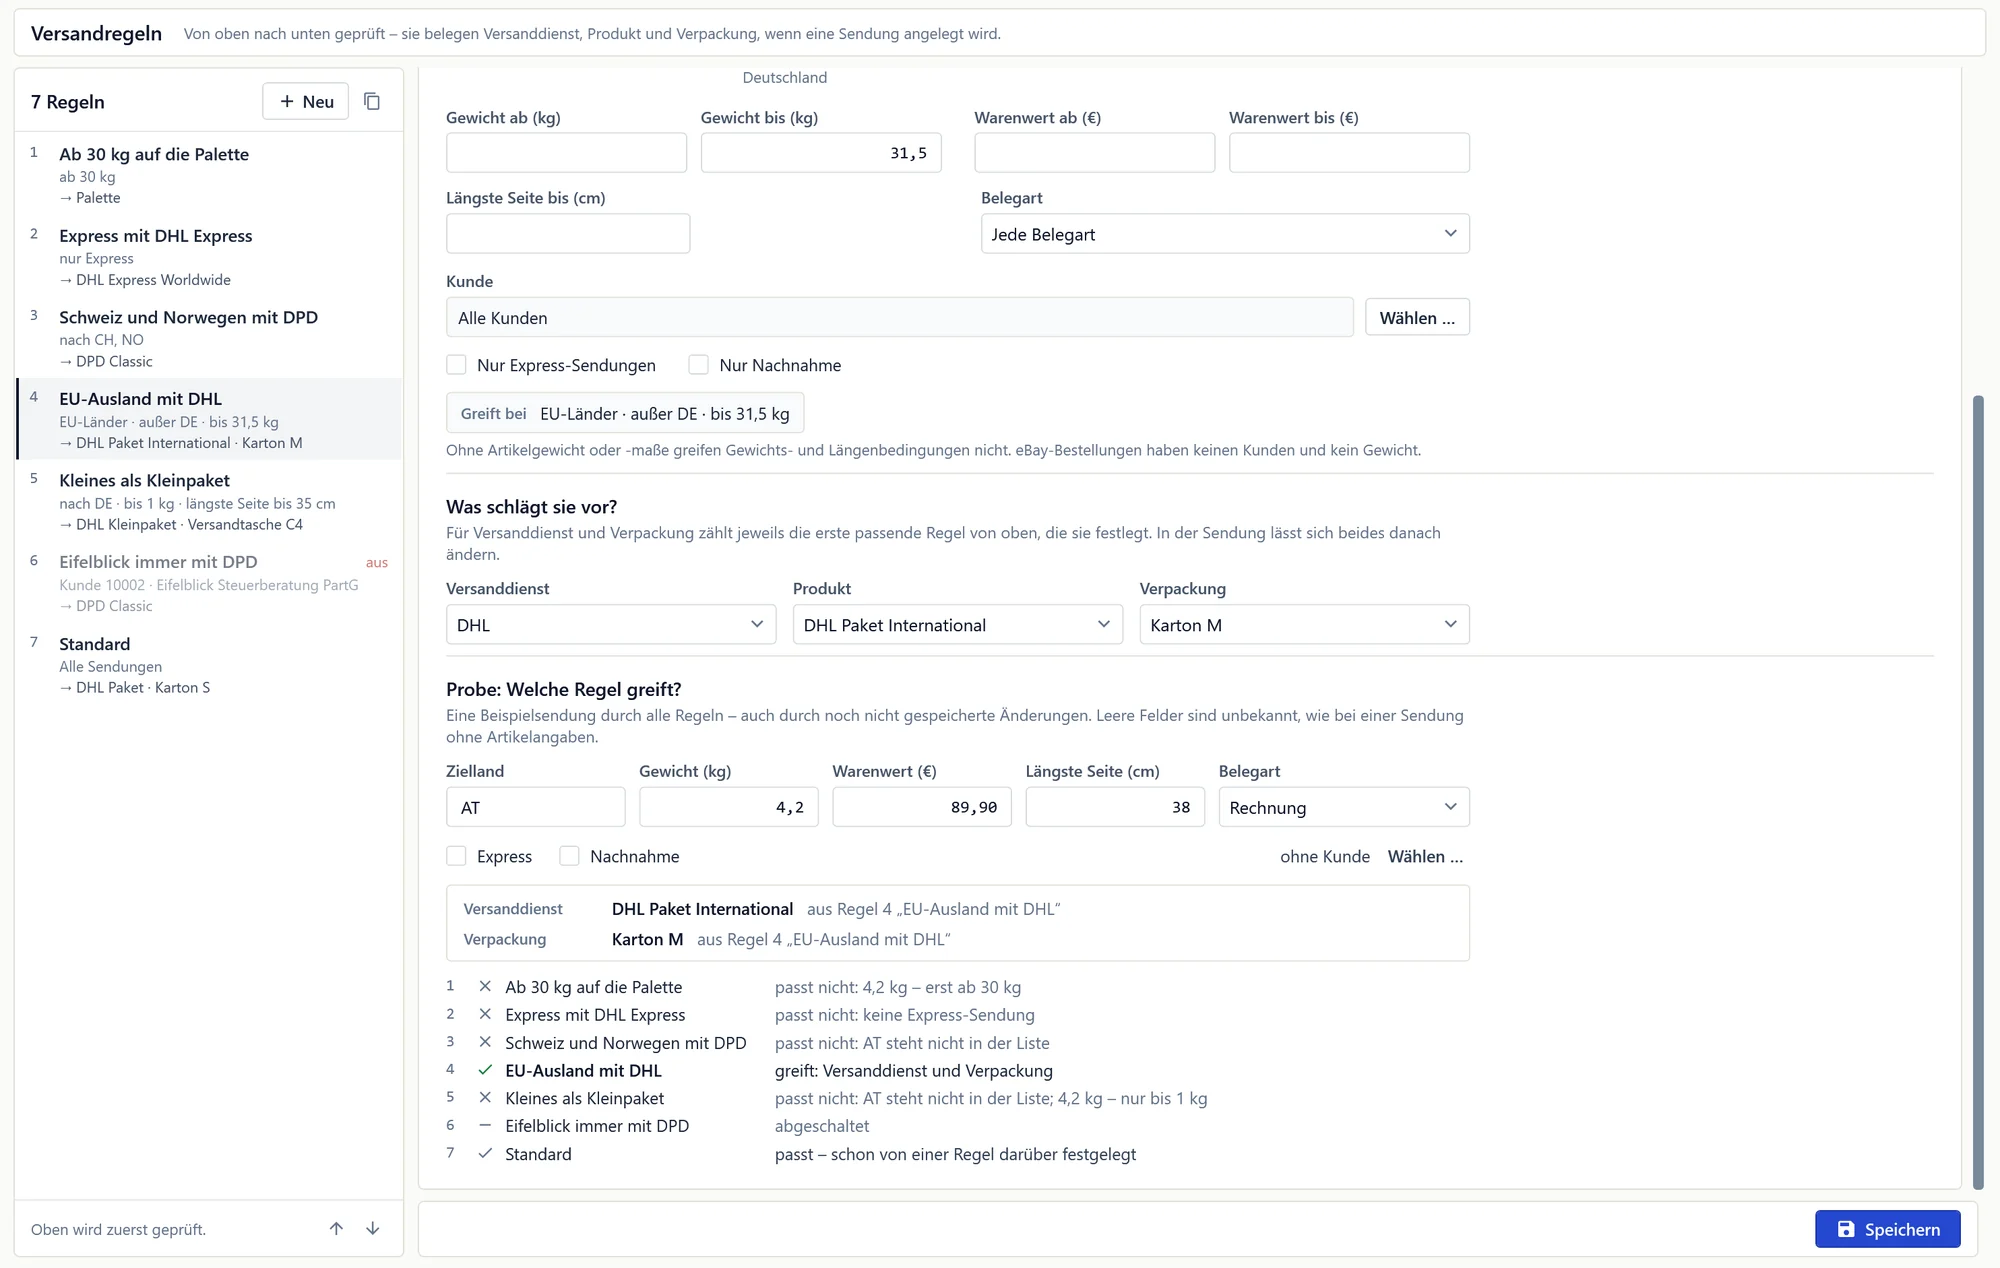The width and height of the screenshot is (2000, 1268).
Task: Select the Standard rule in the list
Action: 209,664
